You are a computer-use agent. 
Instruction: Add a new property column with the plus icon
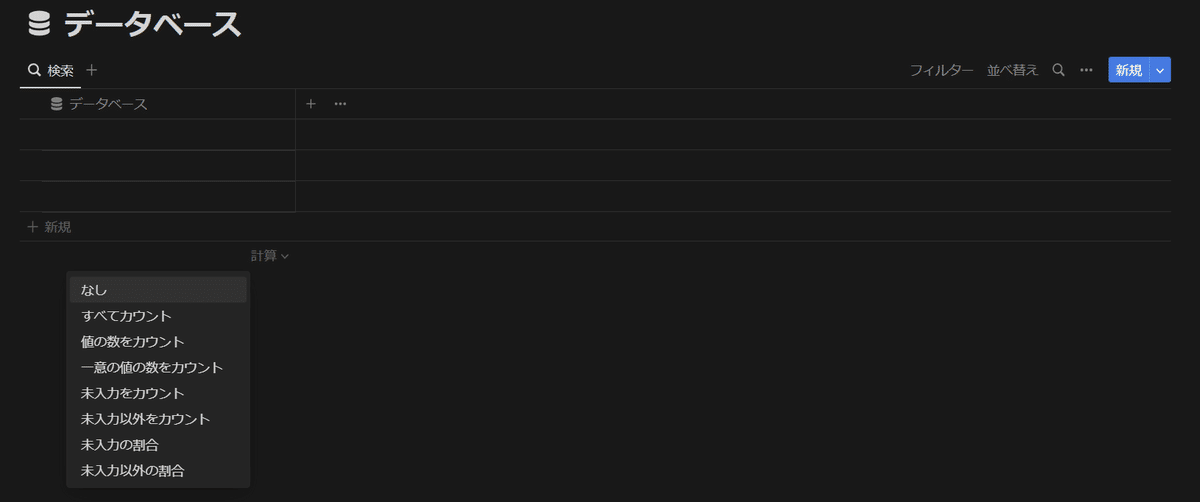[311, 104]
